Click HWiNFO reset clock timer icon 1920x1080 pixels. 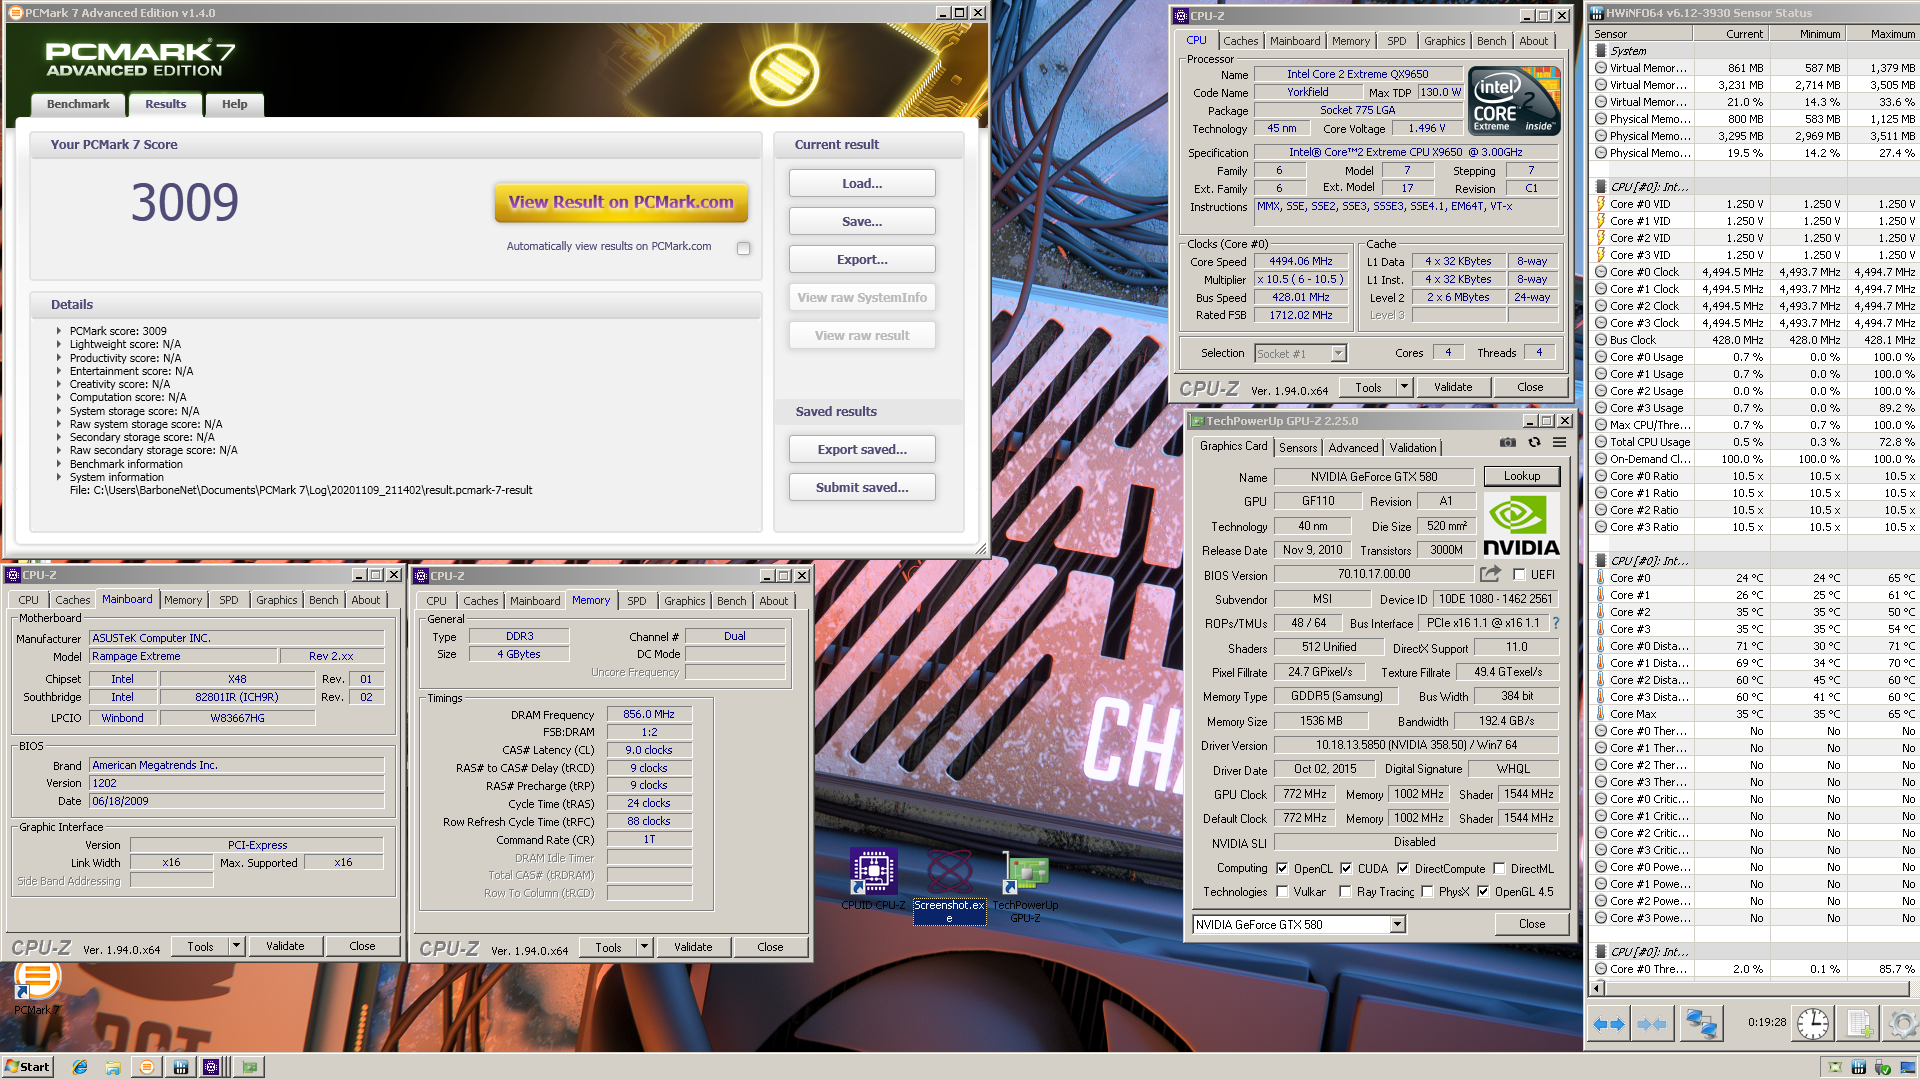coord(1812,1024)
